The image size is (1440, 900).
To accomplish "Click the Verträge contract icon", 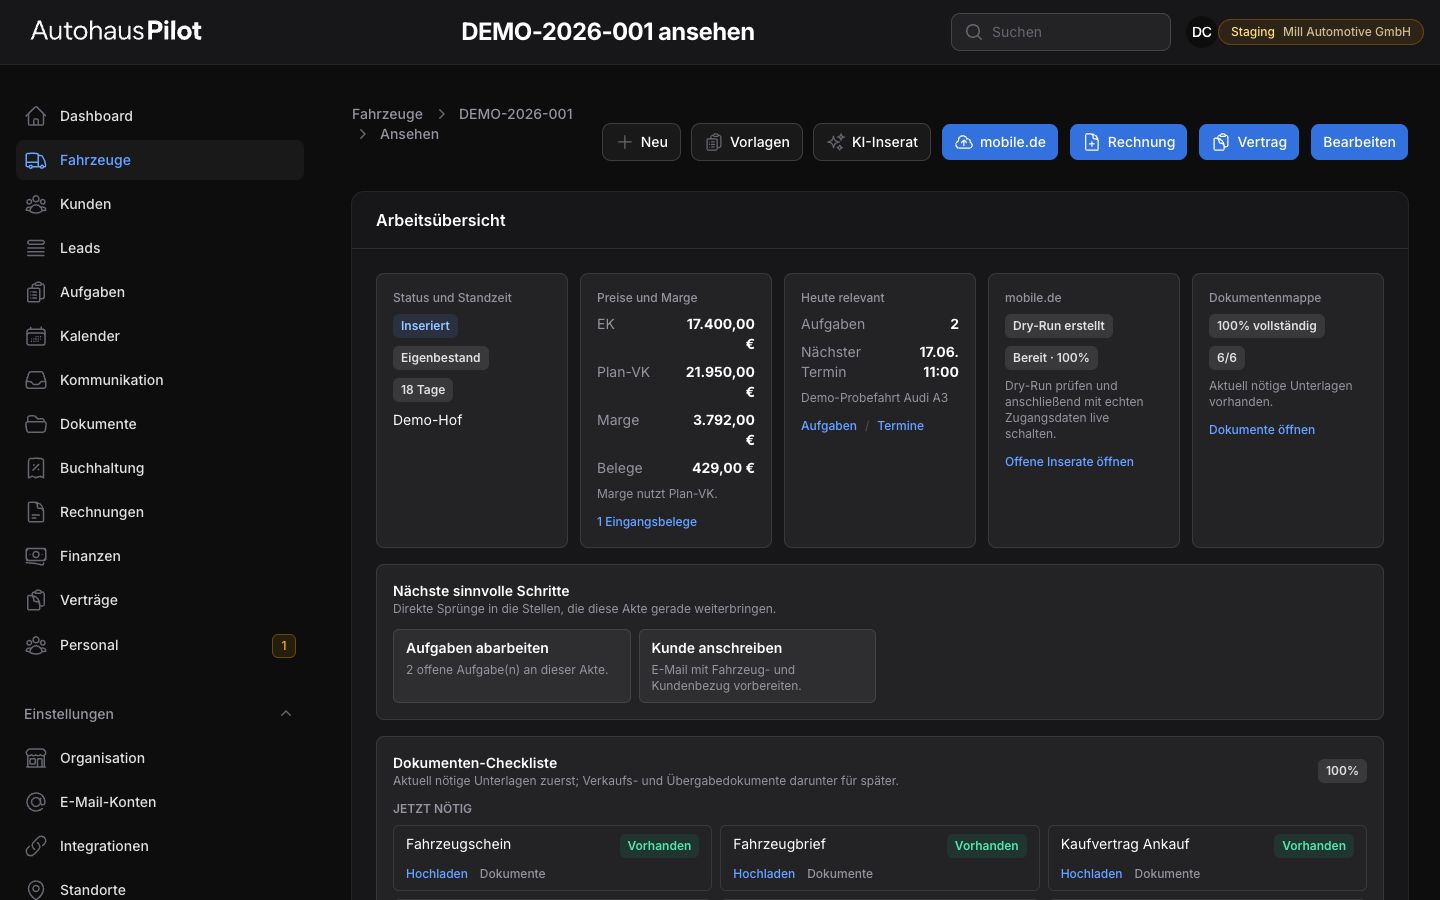I will click(x=36, y=600).
